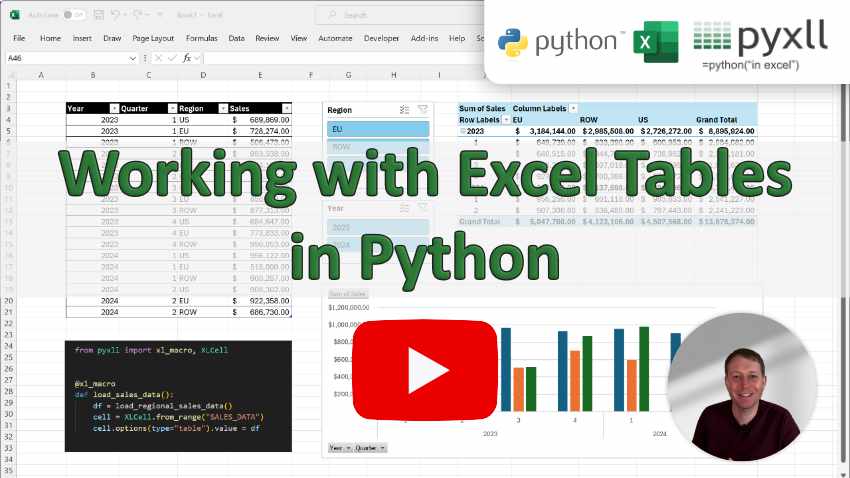Click into the Search box in title bar
The height and width of the screenshot is (478, 850).
click(x=398, y=15)
